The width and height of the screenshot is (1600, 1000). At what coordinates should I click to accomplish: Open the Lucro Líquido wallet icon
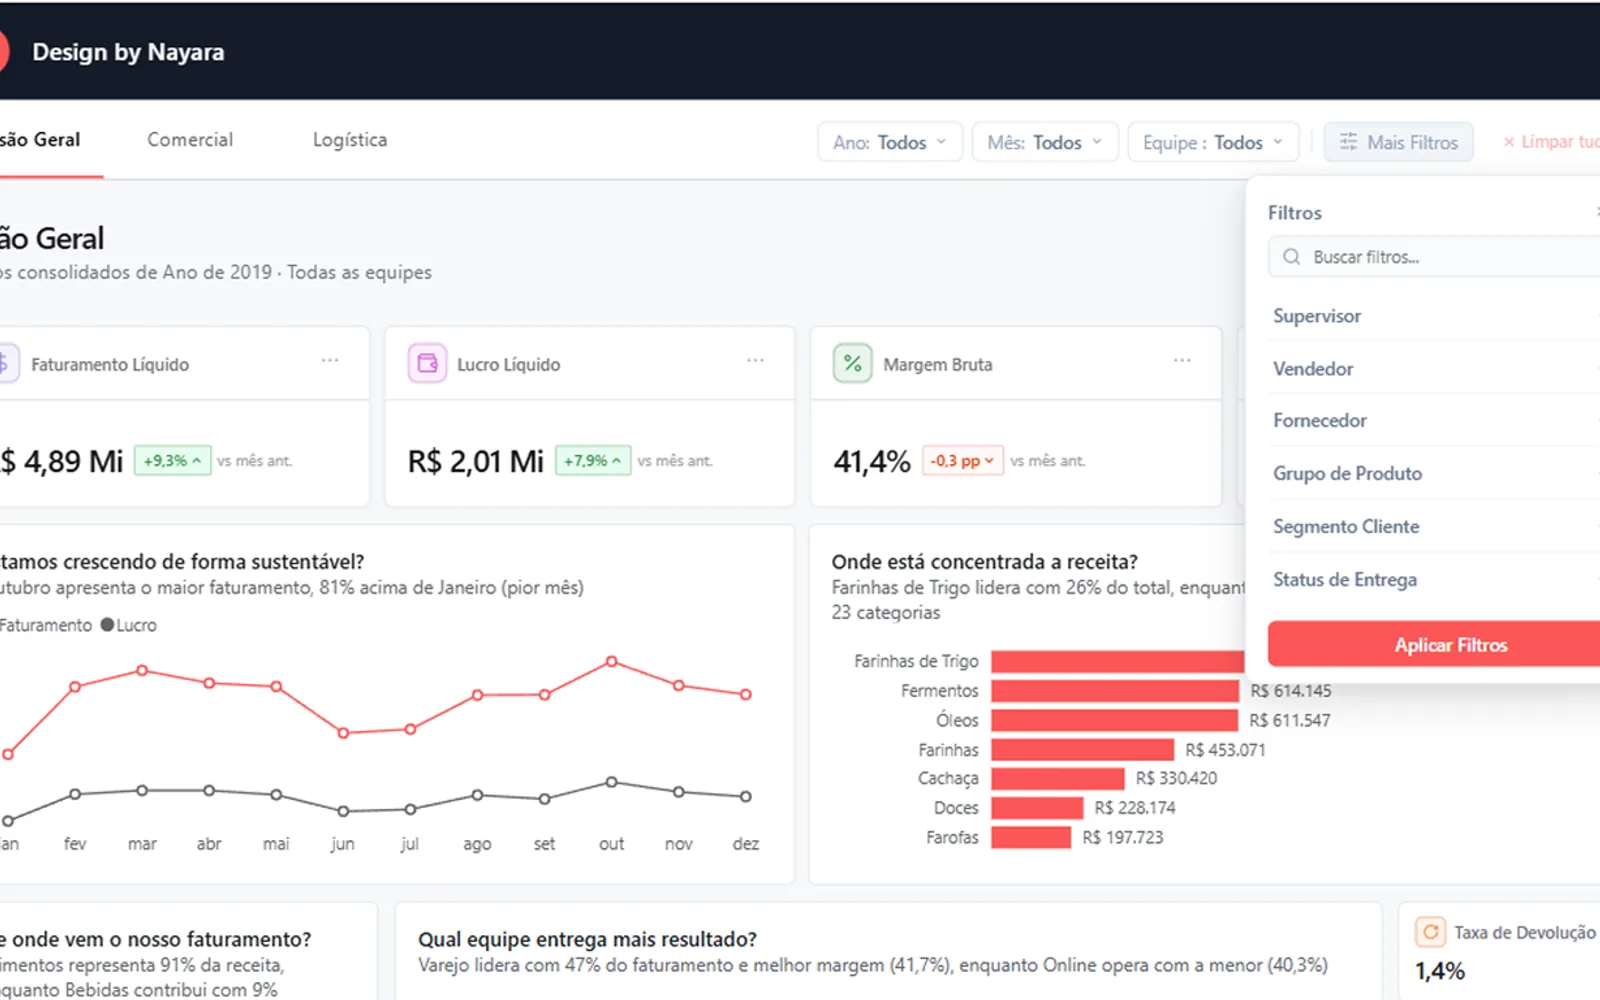coord(427,363)
